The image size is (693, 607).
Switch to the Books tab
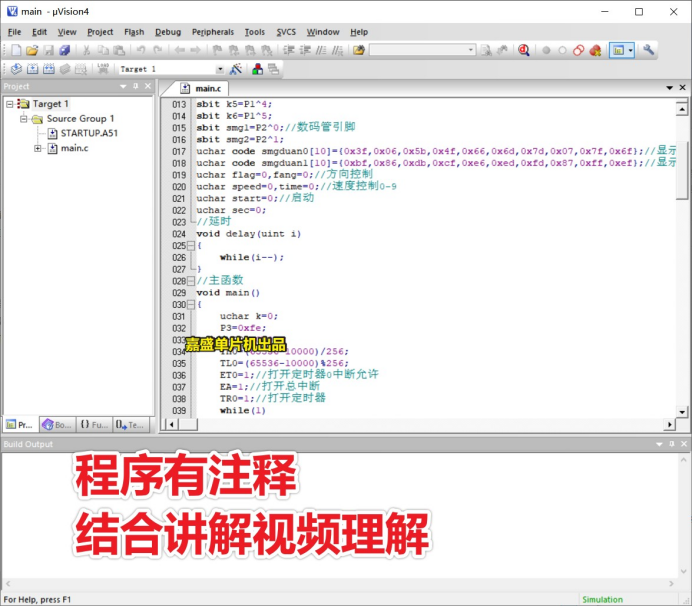coord(57,425)
